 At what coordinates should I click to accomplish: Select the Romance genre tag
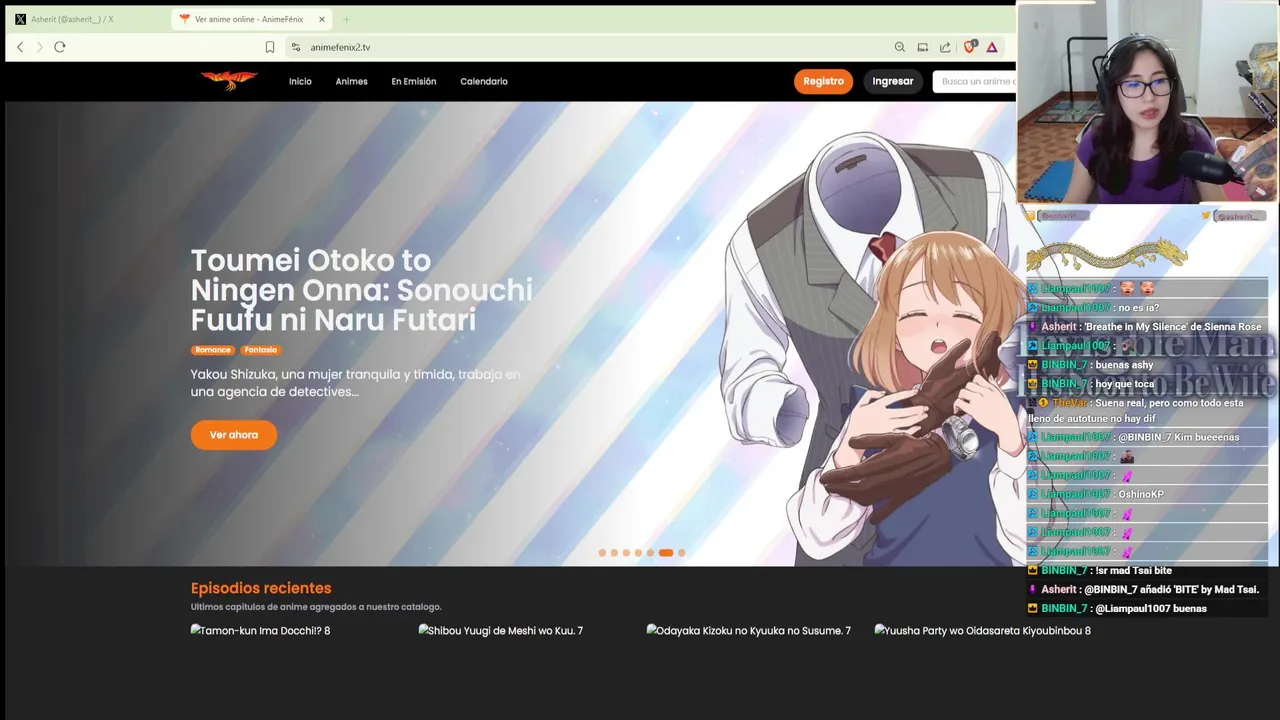tap(213, 350)
